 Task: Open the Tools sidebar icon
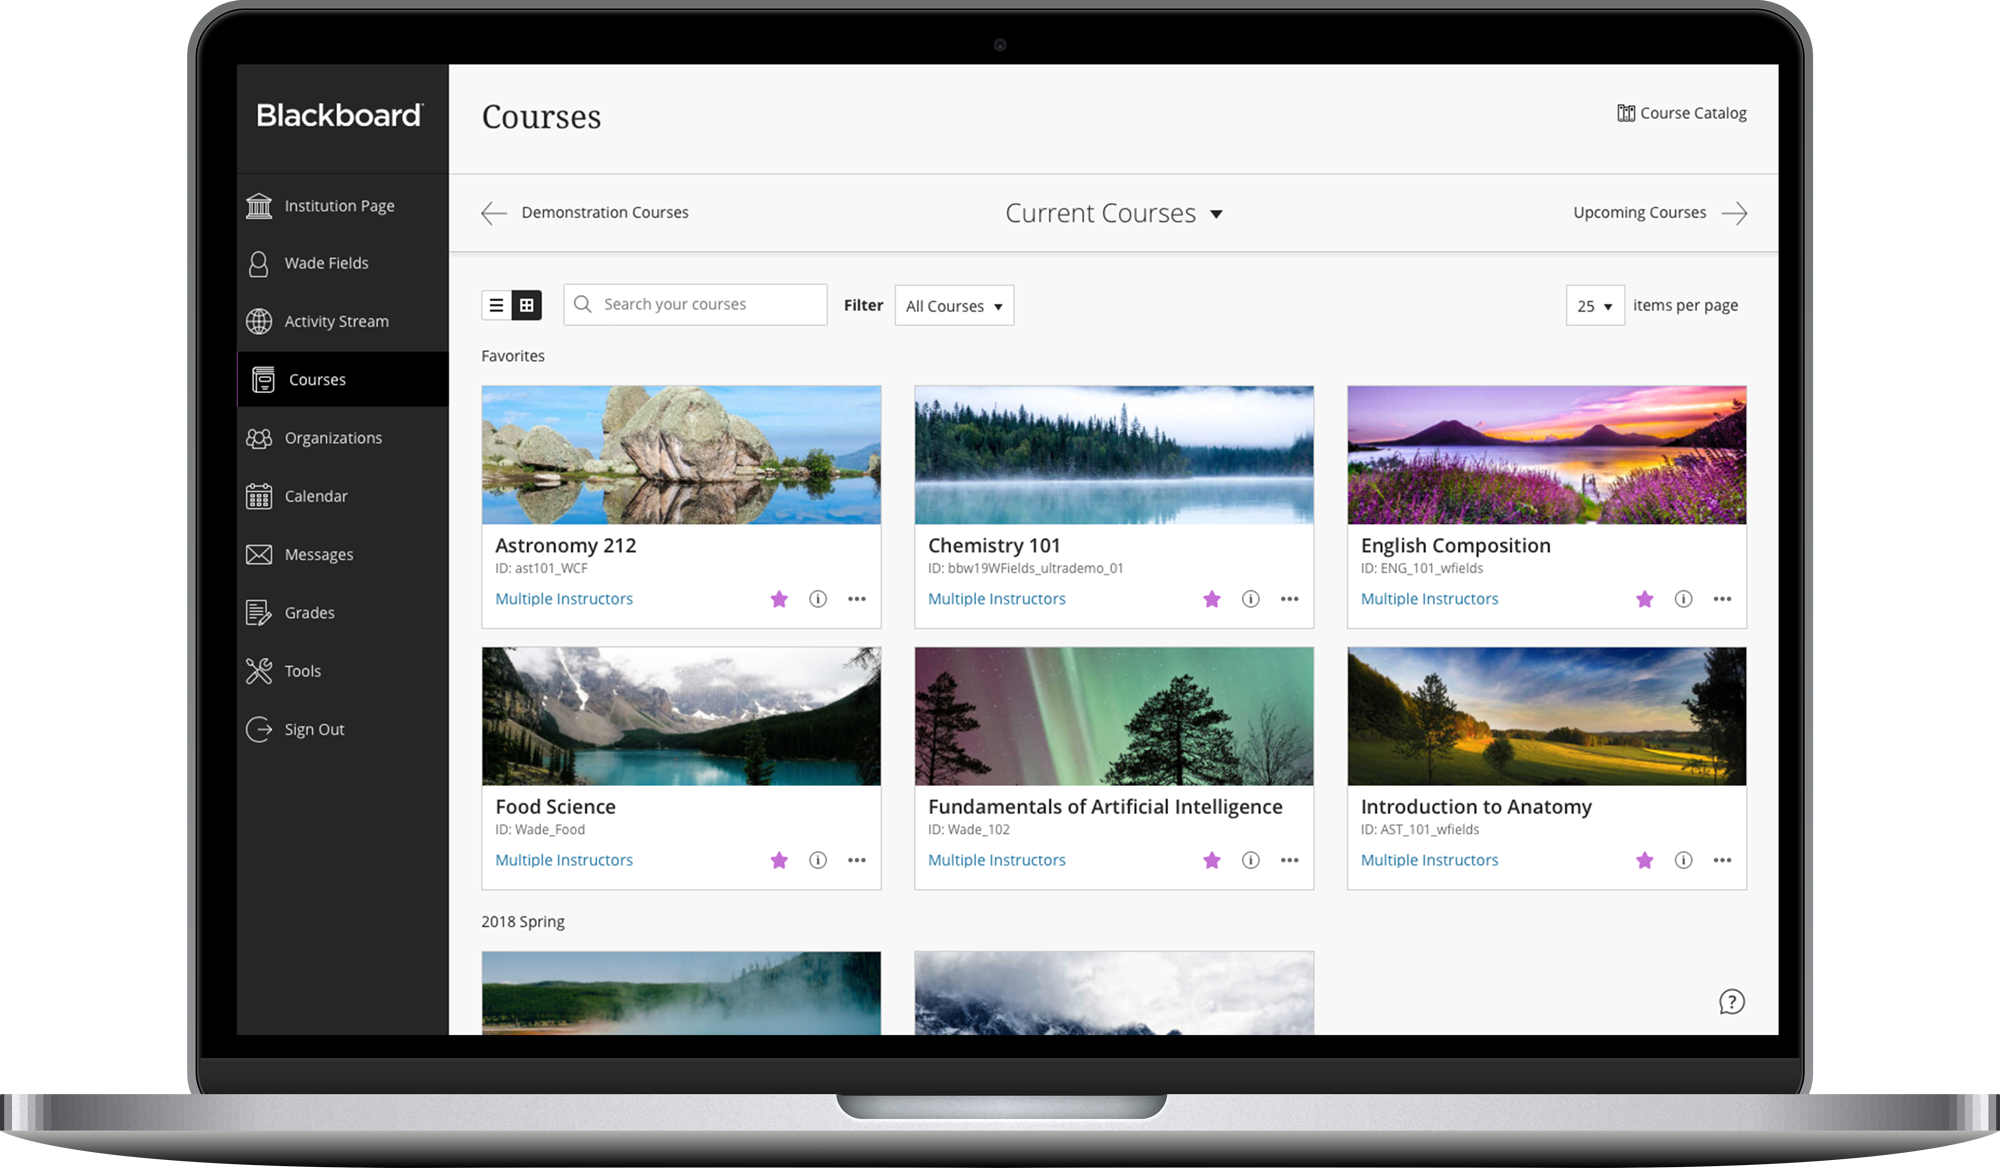click(x=259, y=670)
